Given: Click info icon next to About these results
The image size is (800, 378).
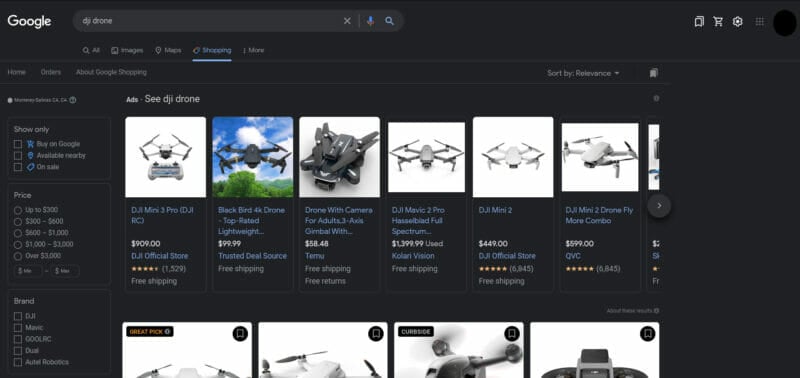Looking at the screenshot, I should tap(657, 311).
